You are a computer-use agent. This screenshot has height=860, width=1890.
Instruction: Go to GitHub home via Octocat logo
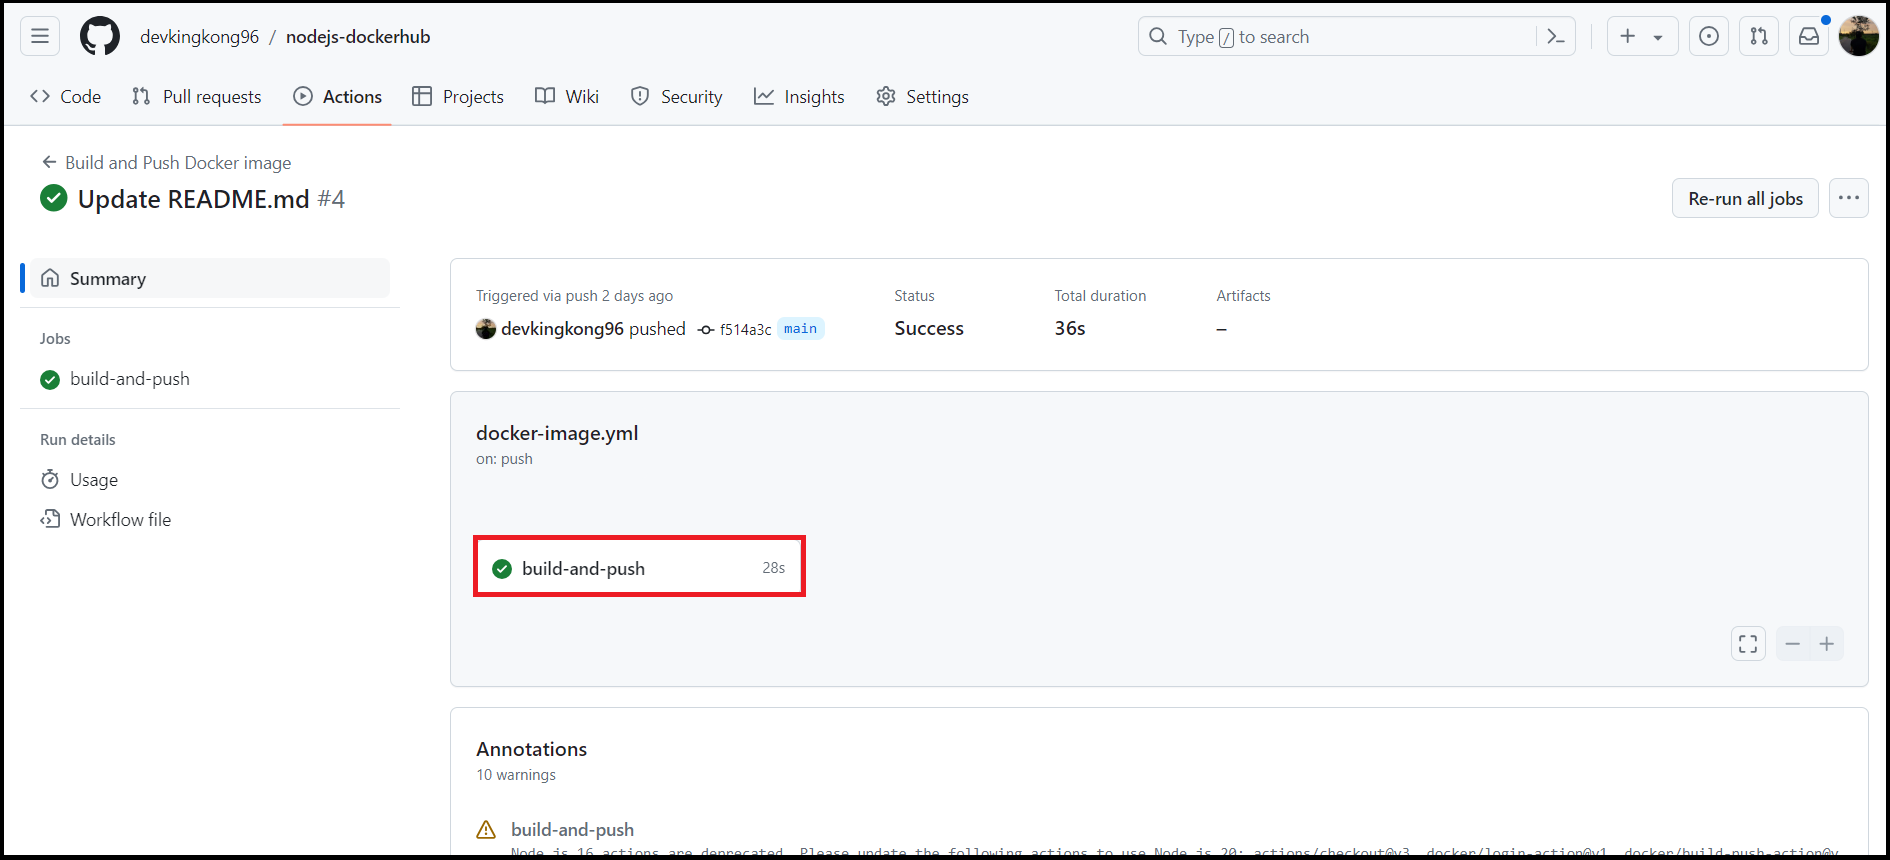[100, 36]
